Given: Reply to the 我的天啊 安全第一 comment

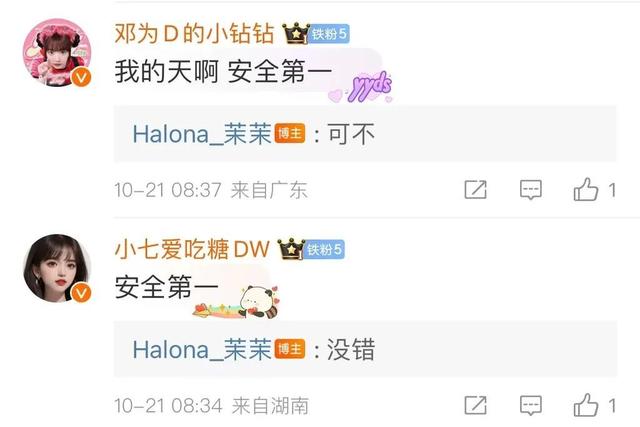Looking at the screenshot, I should tap(531, 190).
